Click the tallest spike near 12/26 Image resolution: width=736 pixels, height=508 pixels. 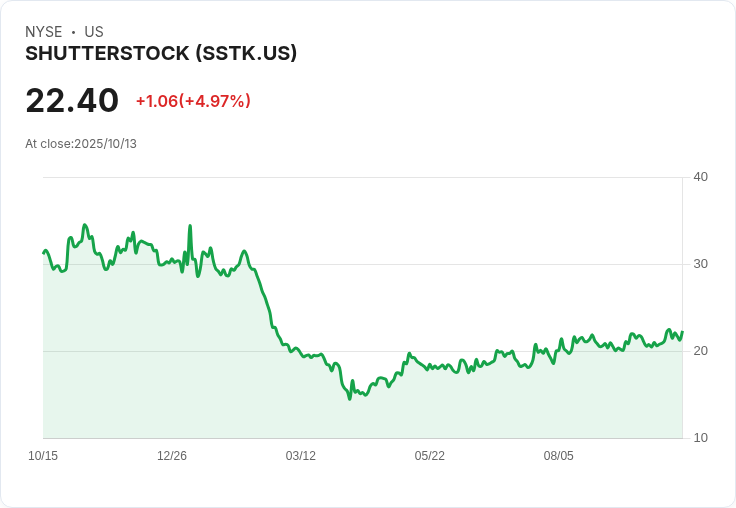pos(190,227)
